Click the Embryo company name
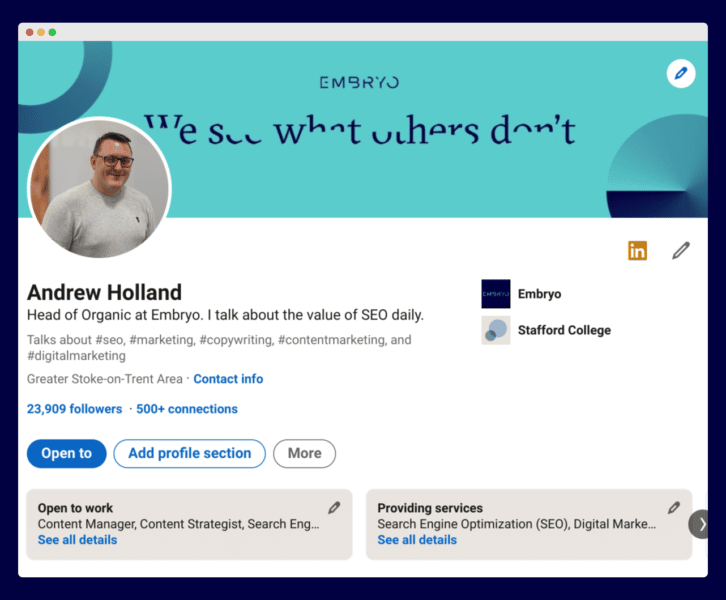Viewport: 726px width, 600px height. coord(539,294)
